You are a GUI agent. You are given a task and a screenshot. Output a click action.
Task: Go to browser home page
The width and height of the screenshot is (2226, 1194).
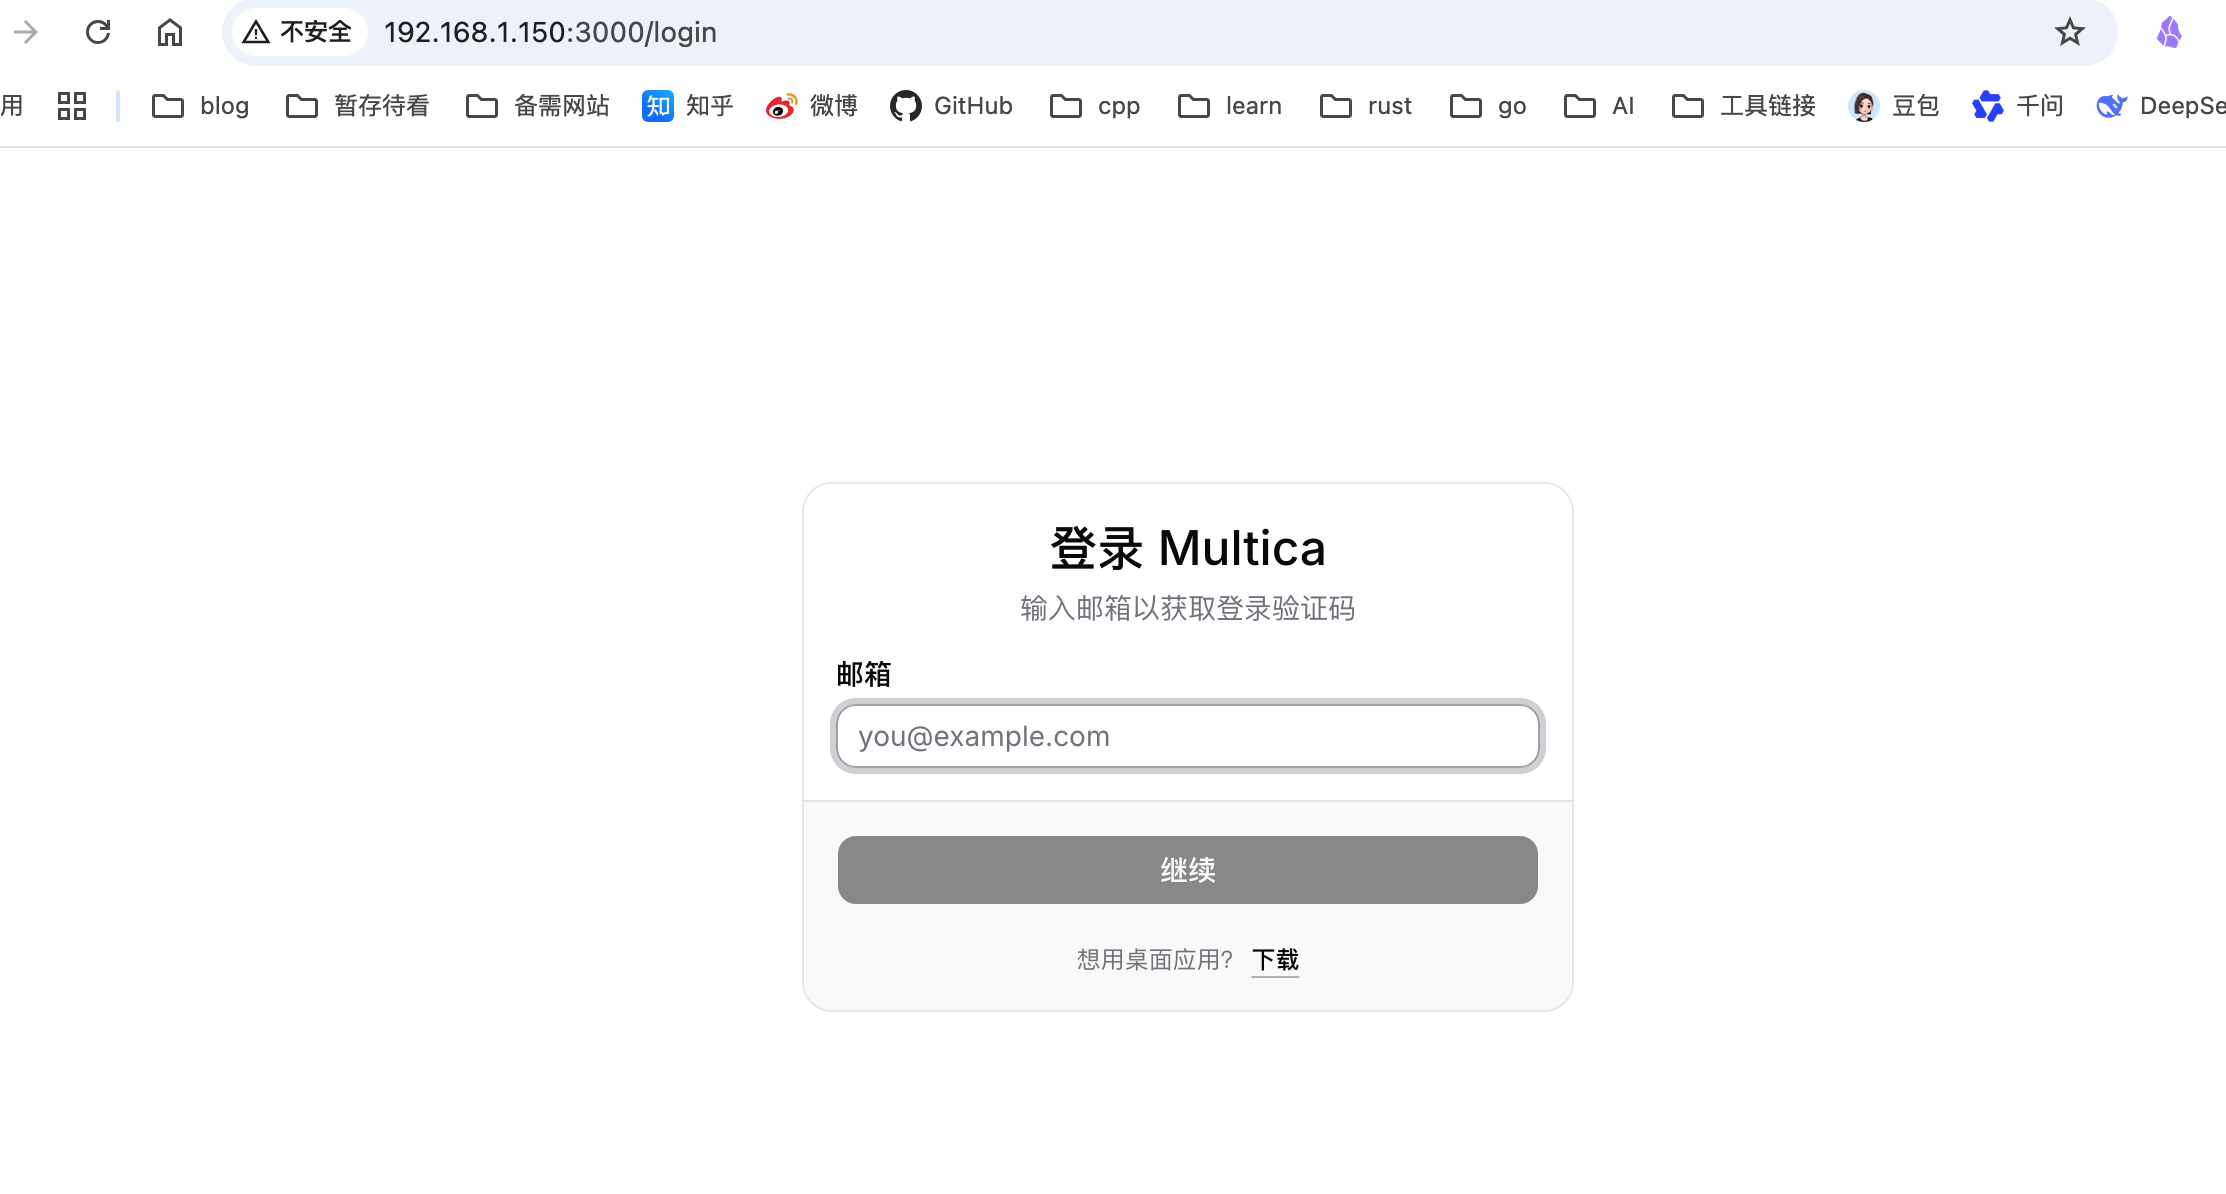pos(170,32)
